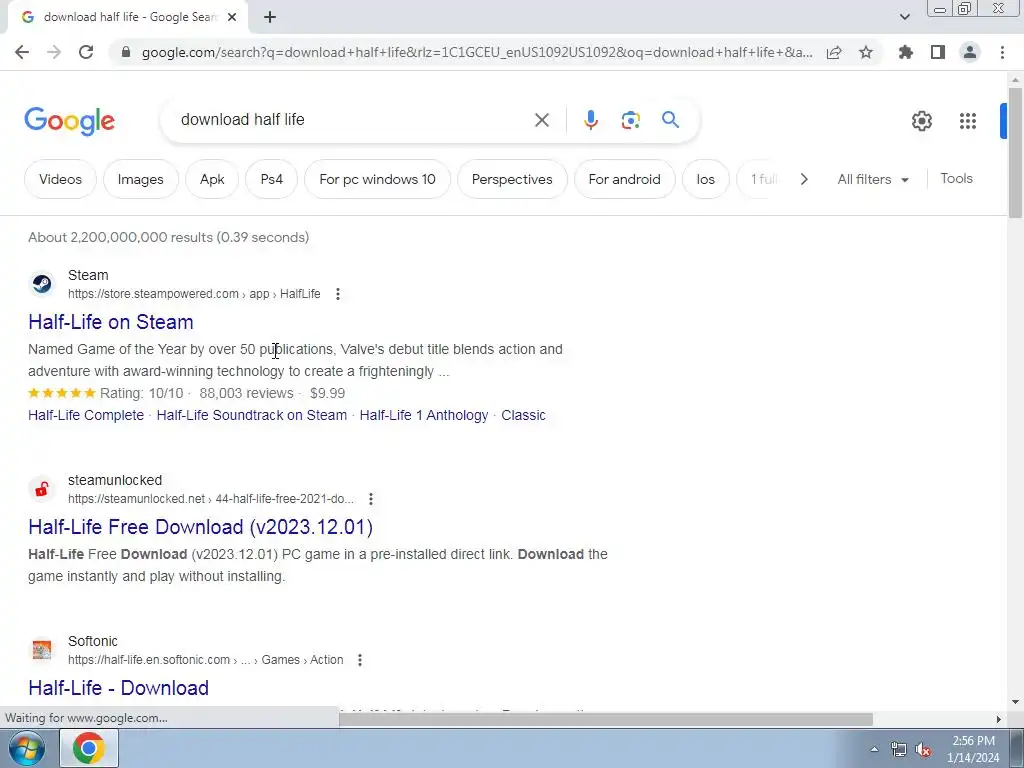Click the Google logo
This screenshot has width=1024, height=768.
[69, 121]
